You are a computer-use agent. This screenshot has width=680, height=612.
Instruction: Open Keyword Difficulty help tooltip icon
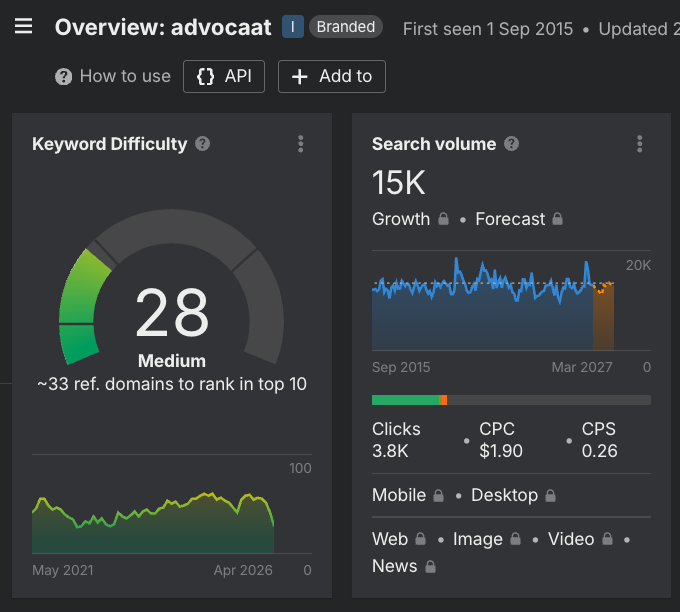click(x=203, y=144)
